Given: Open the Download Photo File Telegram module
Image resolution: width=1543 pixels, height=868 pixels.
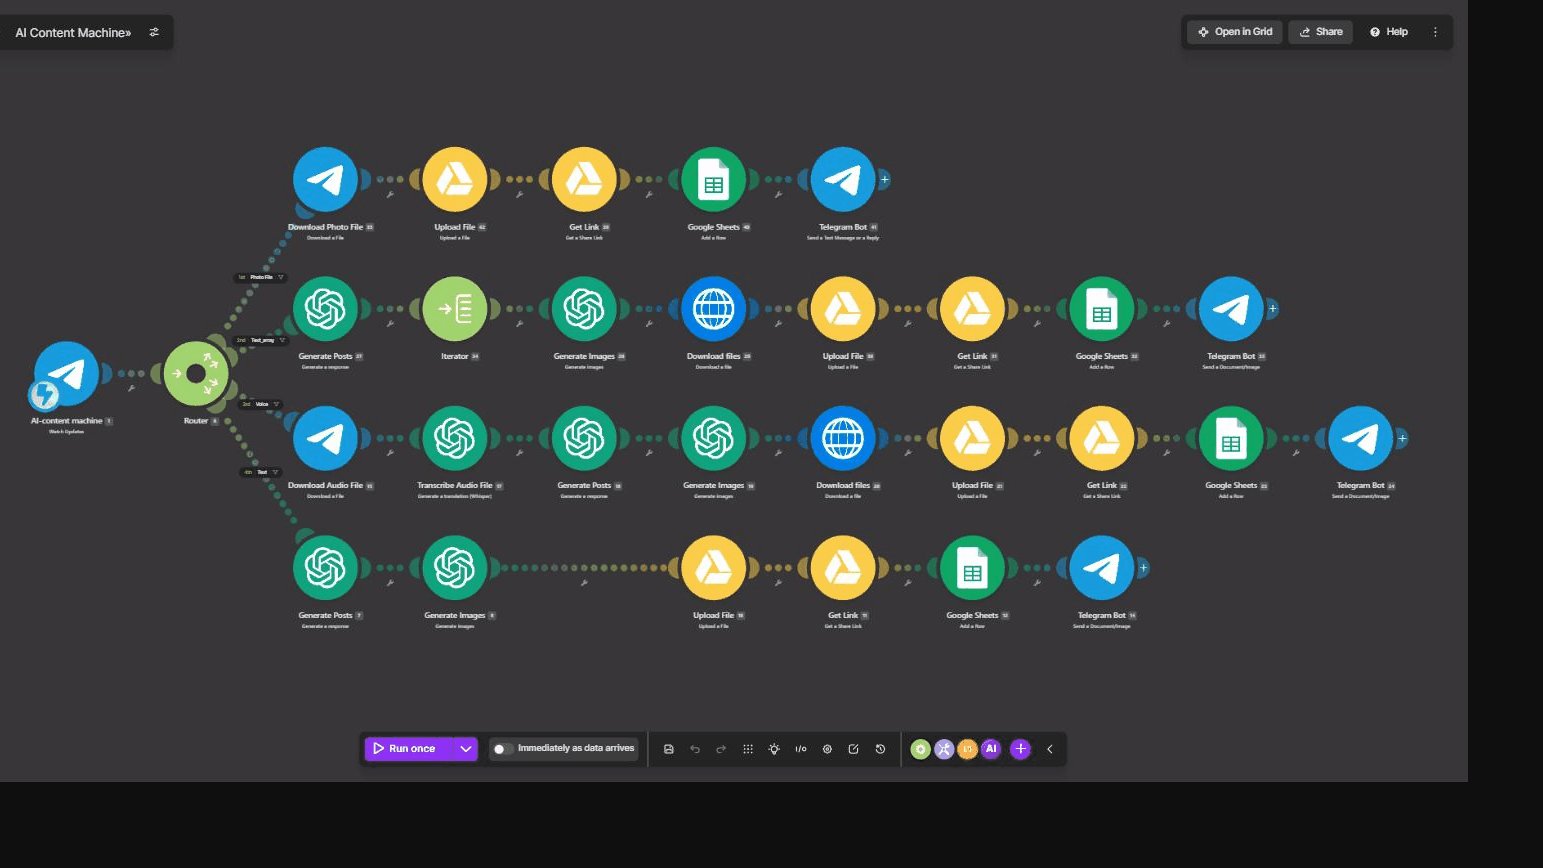Looking at the screenshot, I should tap(325, 180).
